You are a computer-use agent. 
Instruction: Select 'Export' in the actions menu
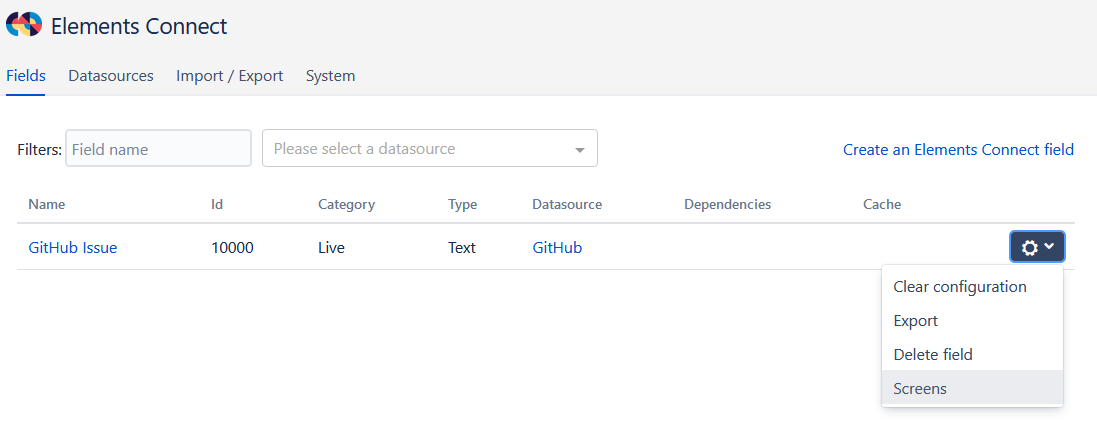(x=915, y=321)
